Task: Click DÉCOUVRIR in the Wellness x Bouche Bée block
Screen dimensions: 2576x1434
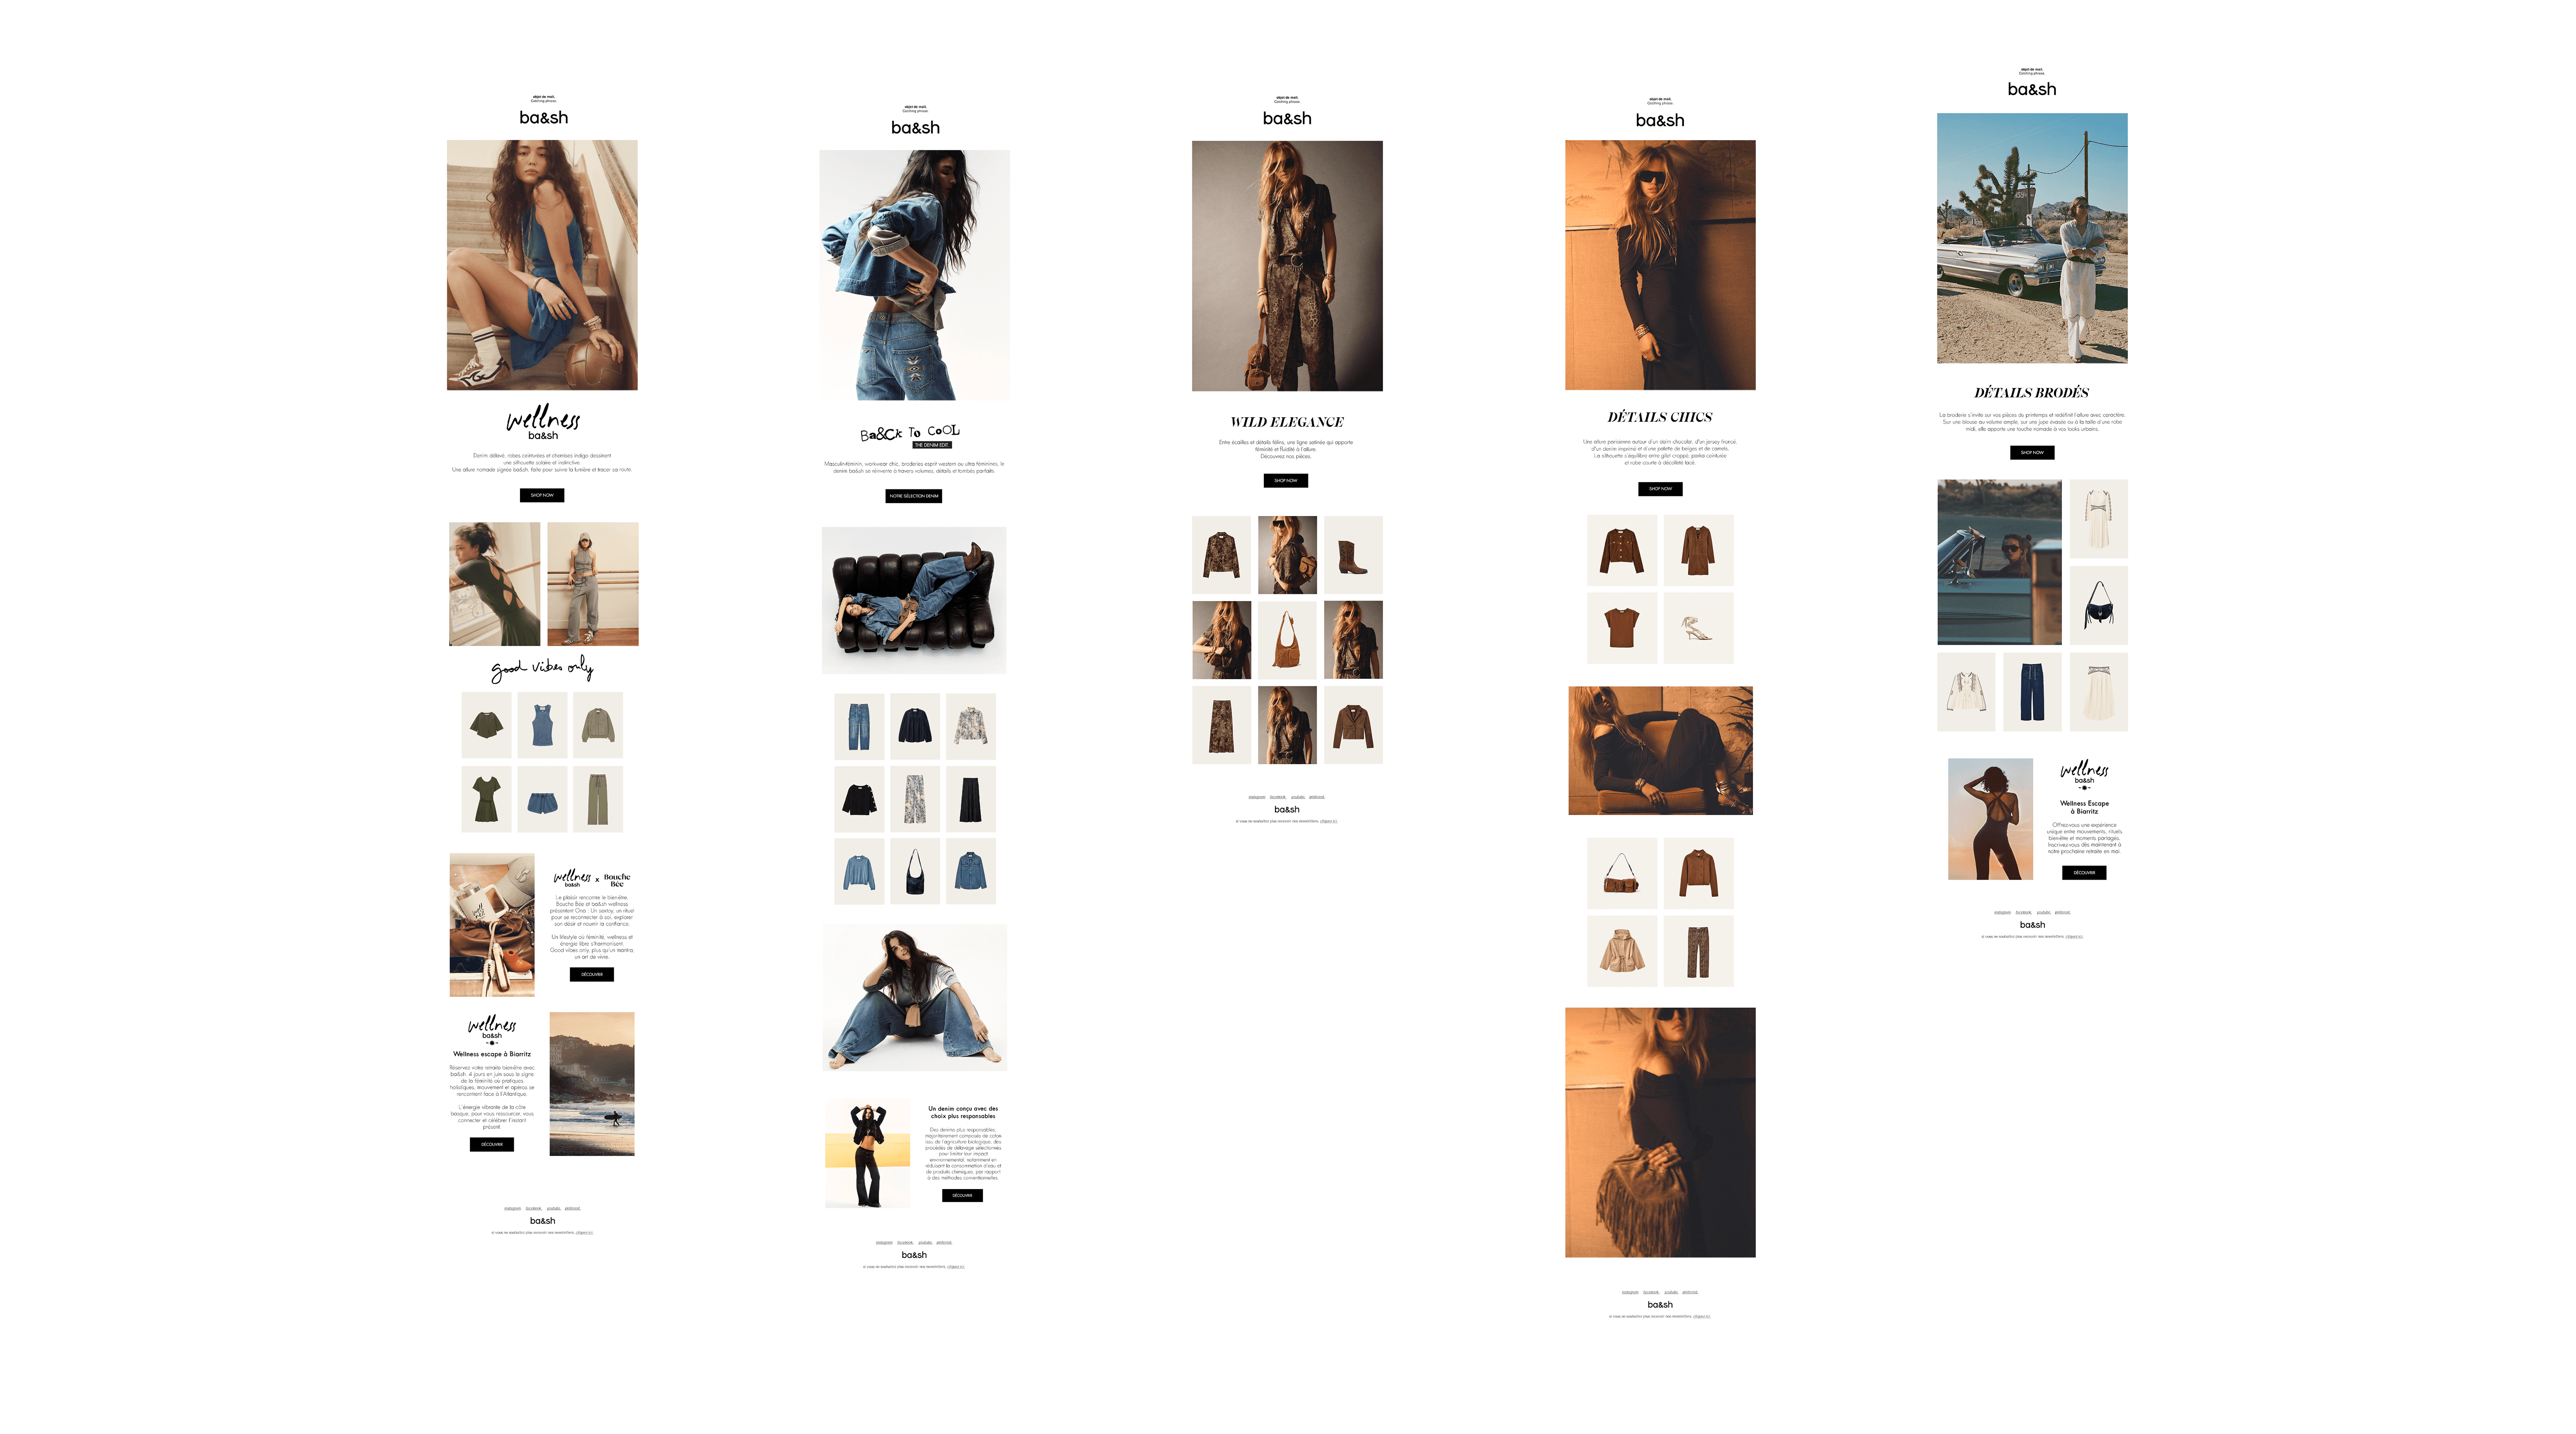Action: point(592,975)
